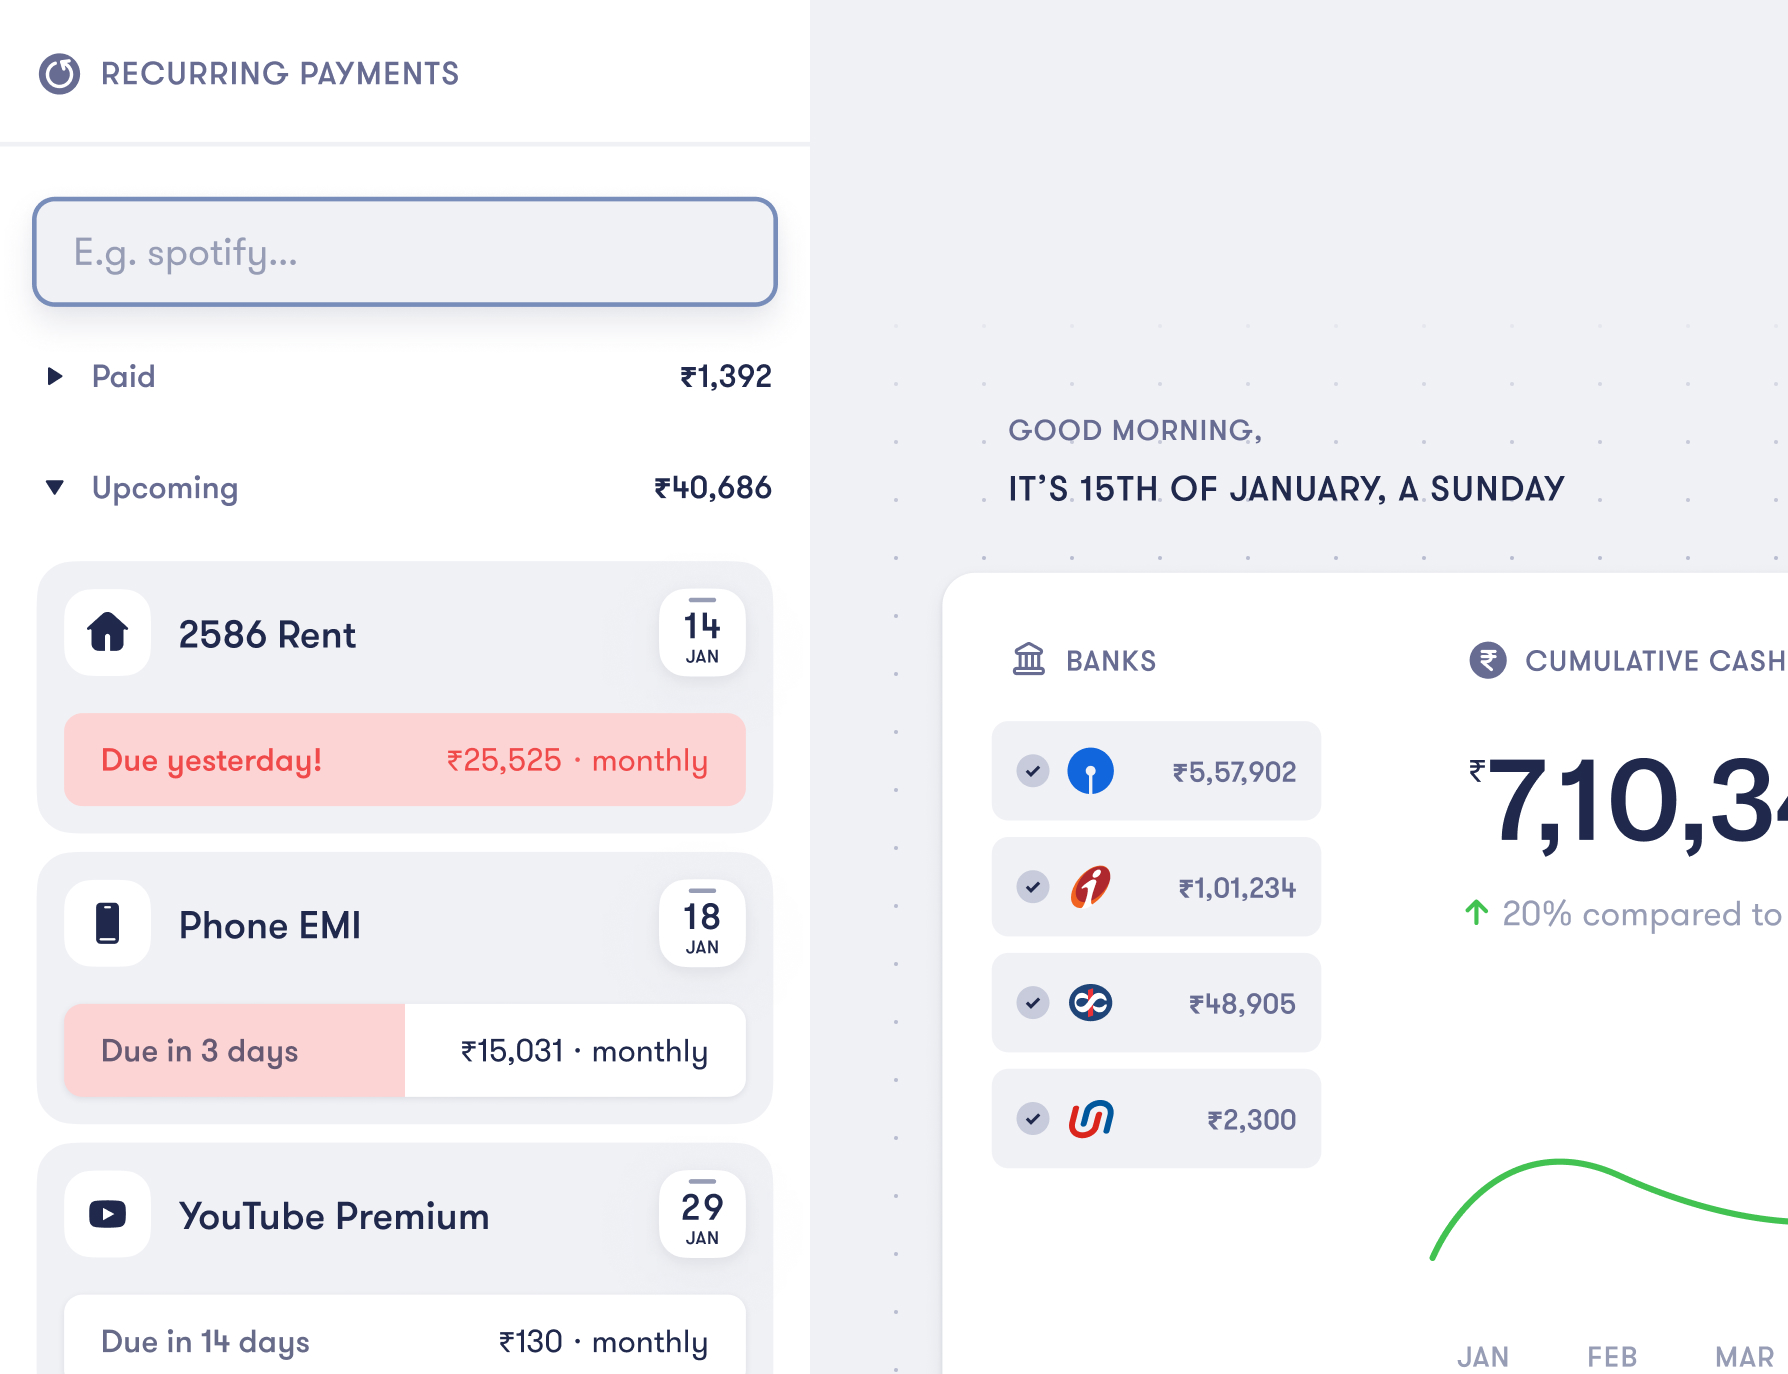Open the Phone EMI card title

(270, 925)
